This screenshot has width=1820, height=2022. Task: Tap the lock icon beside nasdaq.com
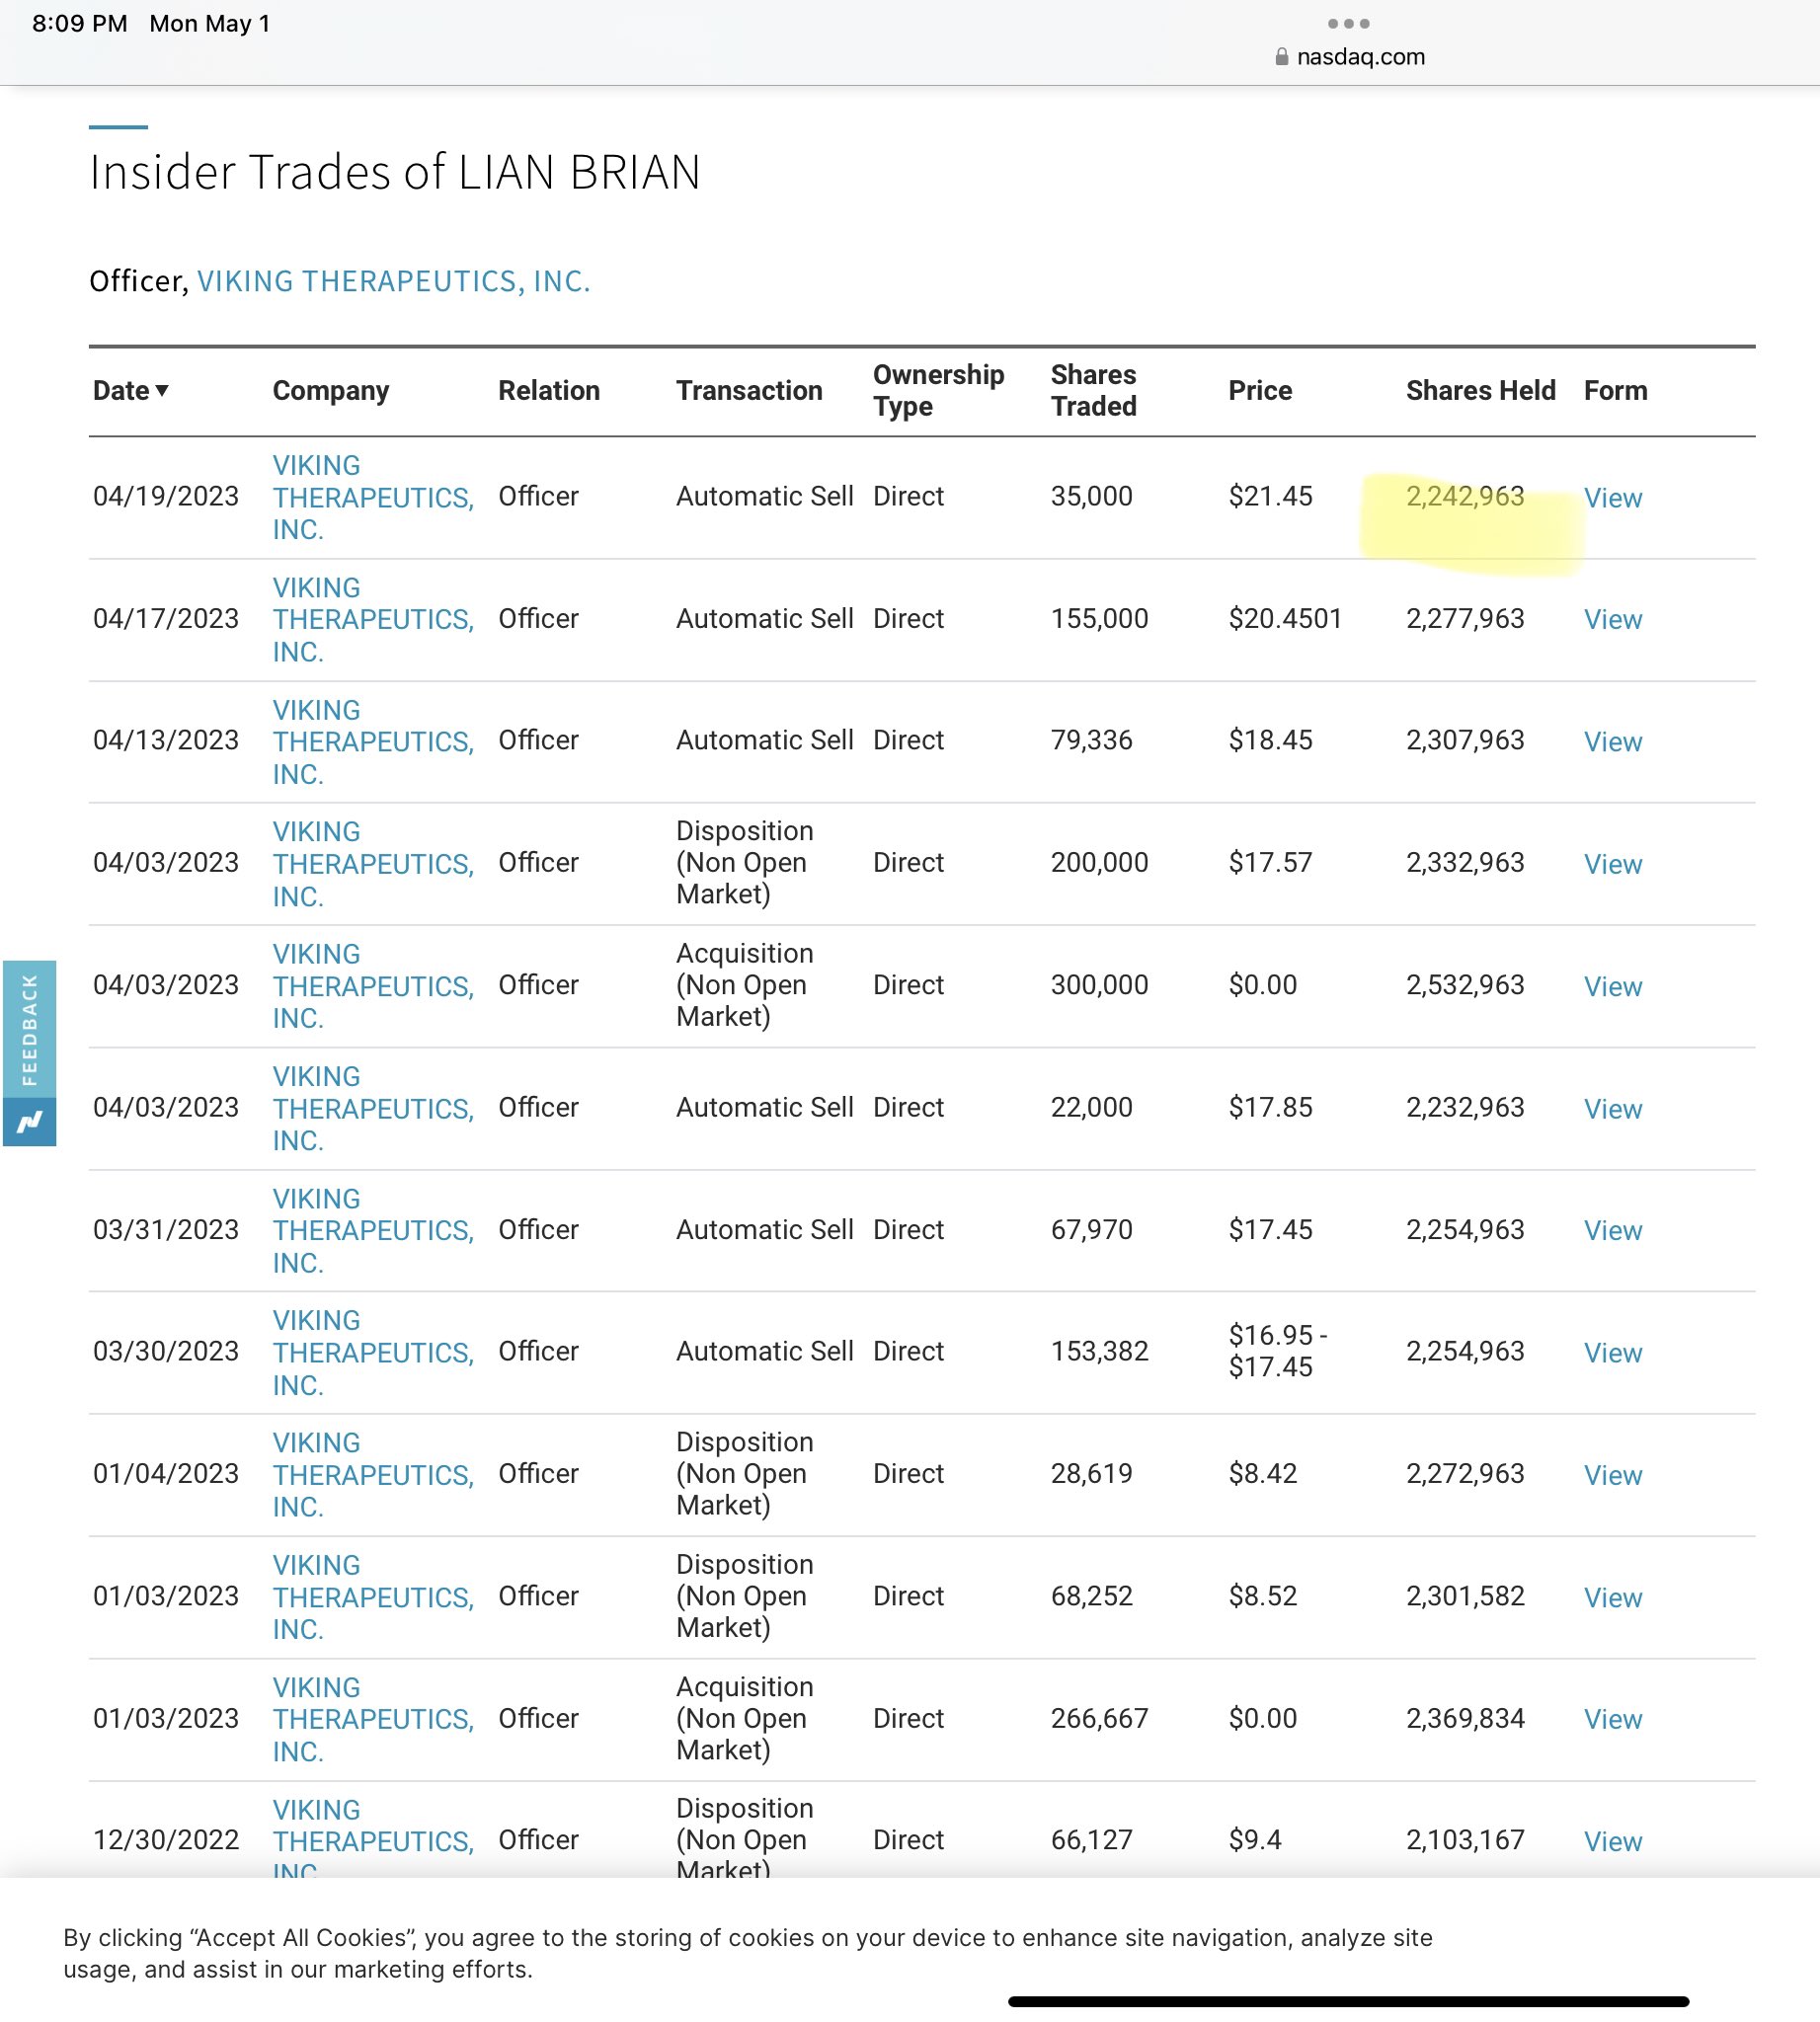(1281, 57)
